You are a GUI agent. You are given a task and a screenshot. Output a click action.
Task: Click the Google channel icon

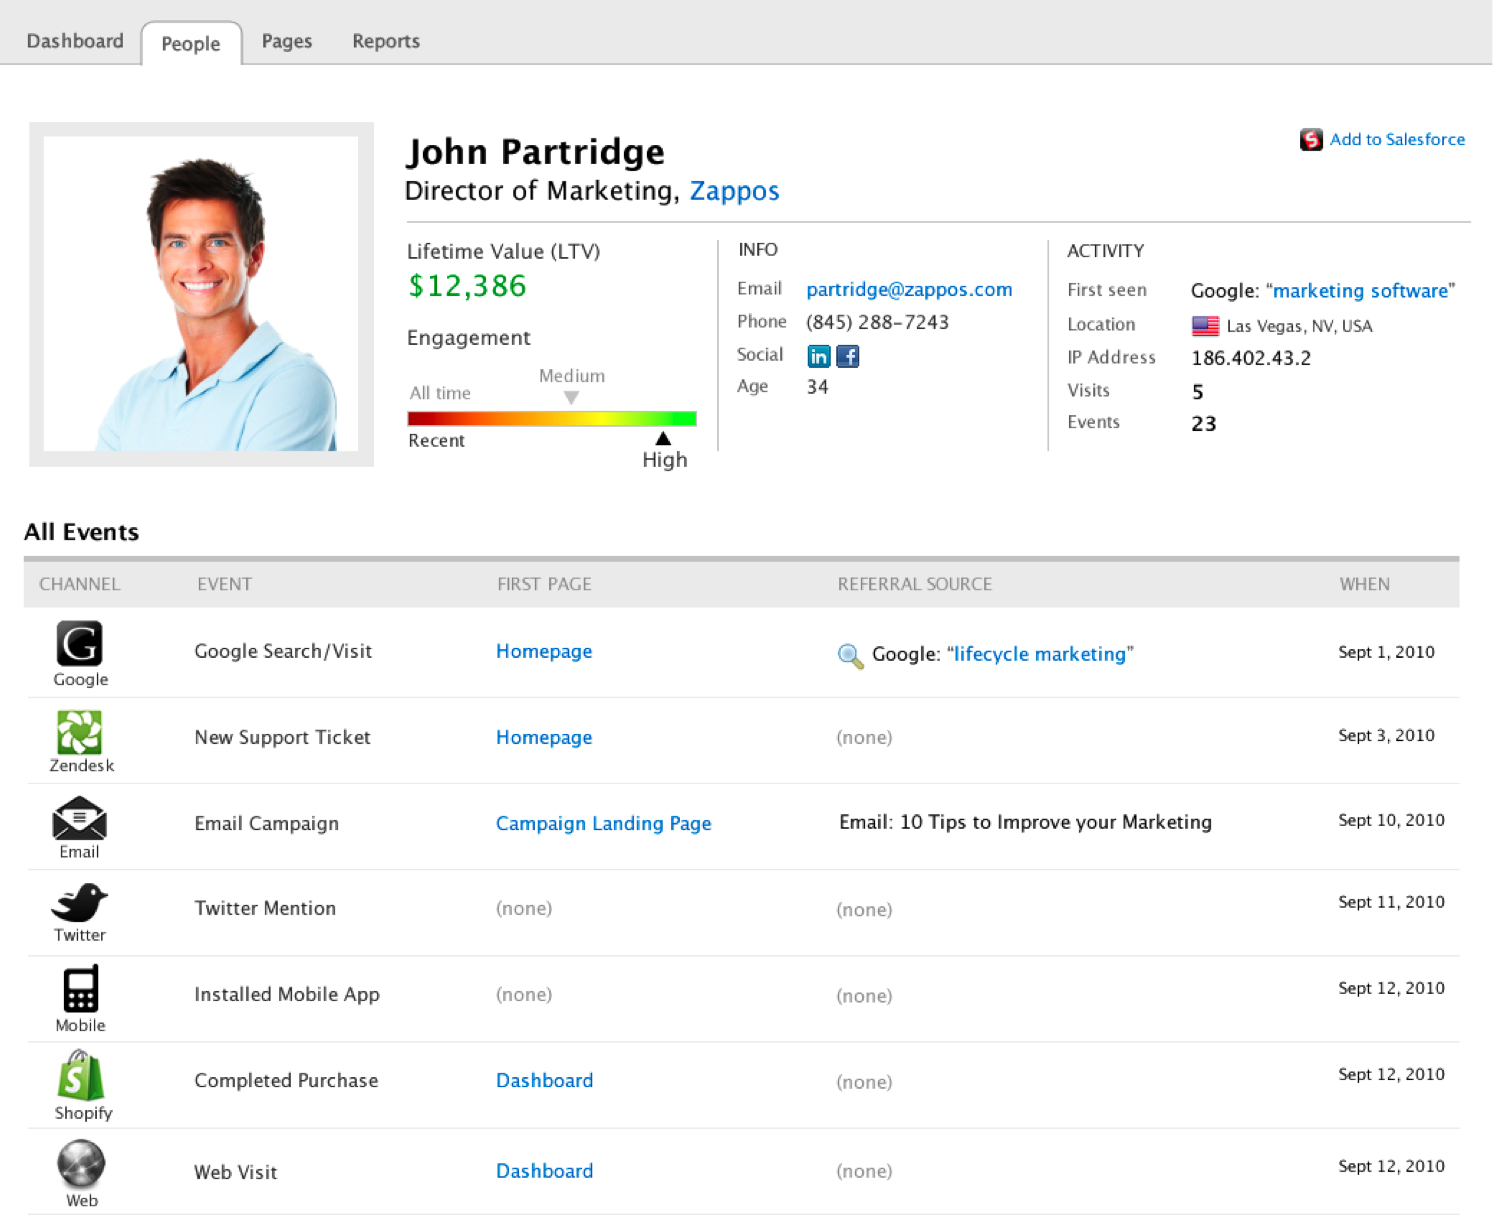(x=79, y=644)
